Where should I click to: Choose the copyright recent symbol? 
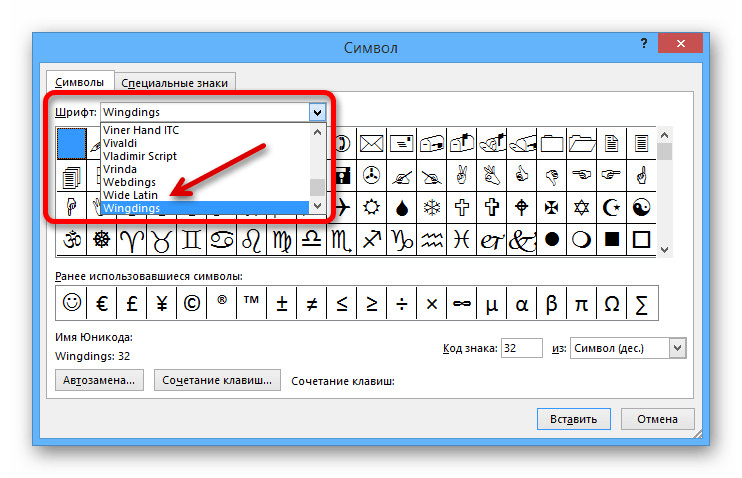click(191, 303)
